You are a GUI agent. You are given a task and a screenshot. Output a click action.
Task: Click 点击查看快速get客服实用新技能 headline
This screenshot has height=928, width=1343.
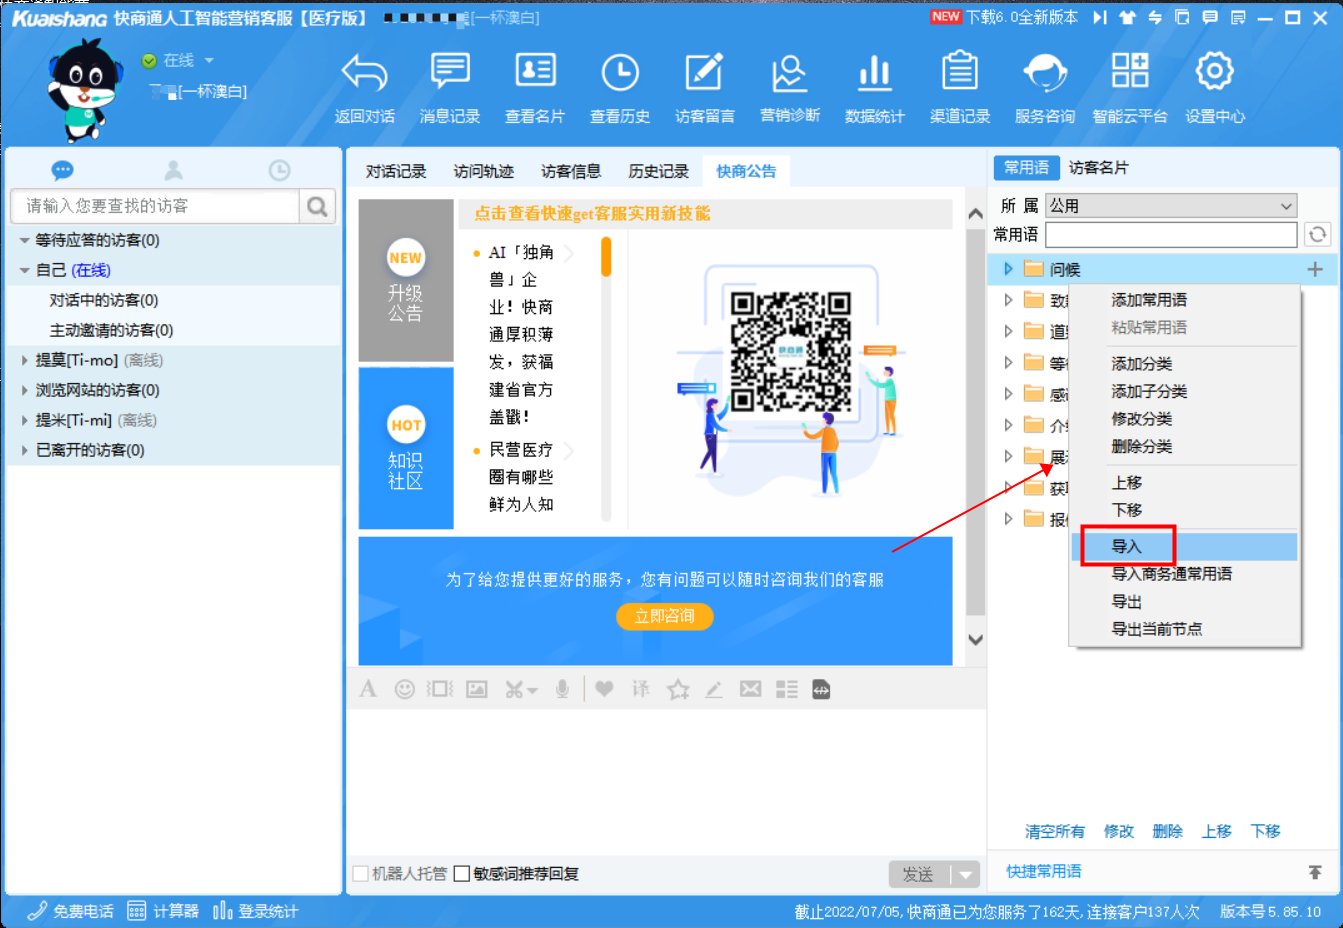(592, 213)
